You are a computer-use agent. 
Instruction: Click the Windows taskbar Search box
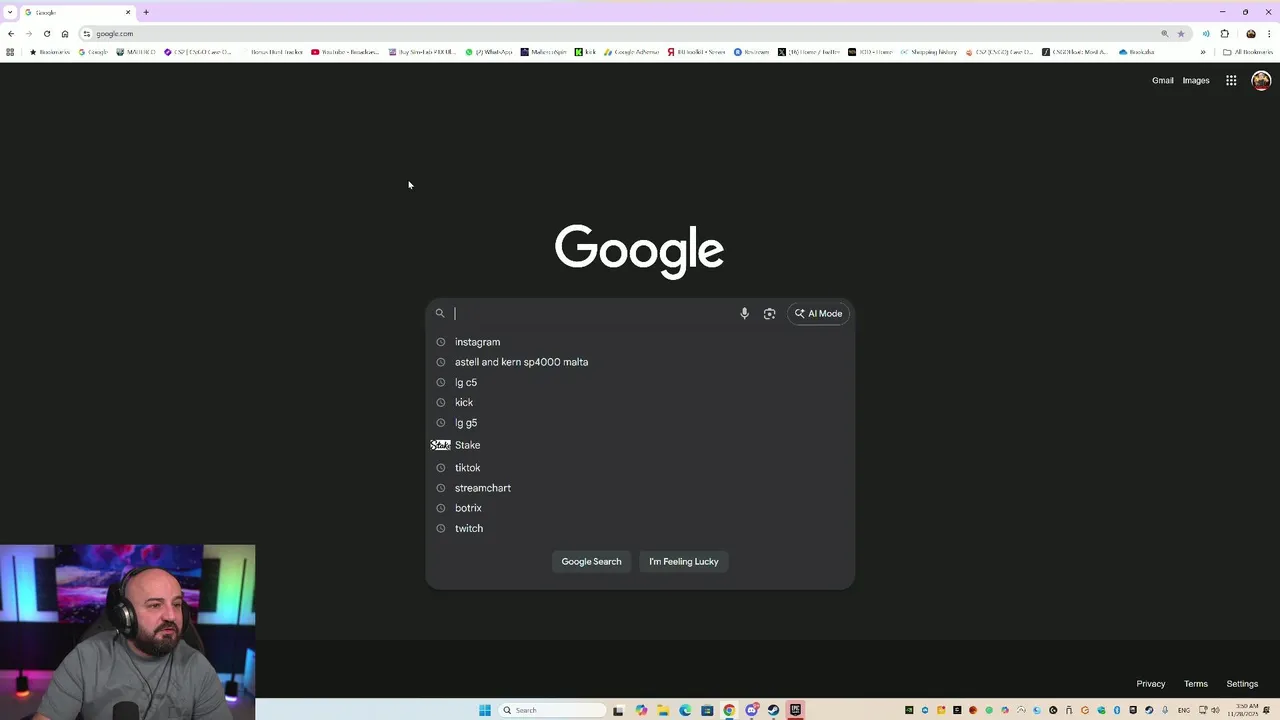tap(553, 710)
